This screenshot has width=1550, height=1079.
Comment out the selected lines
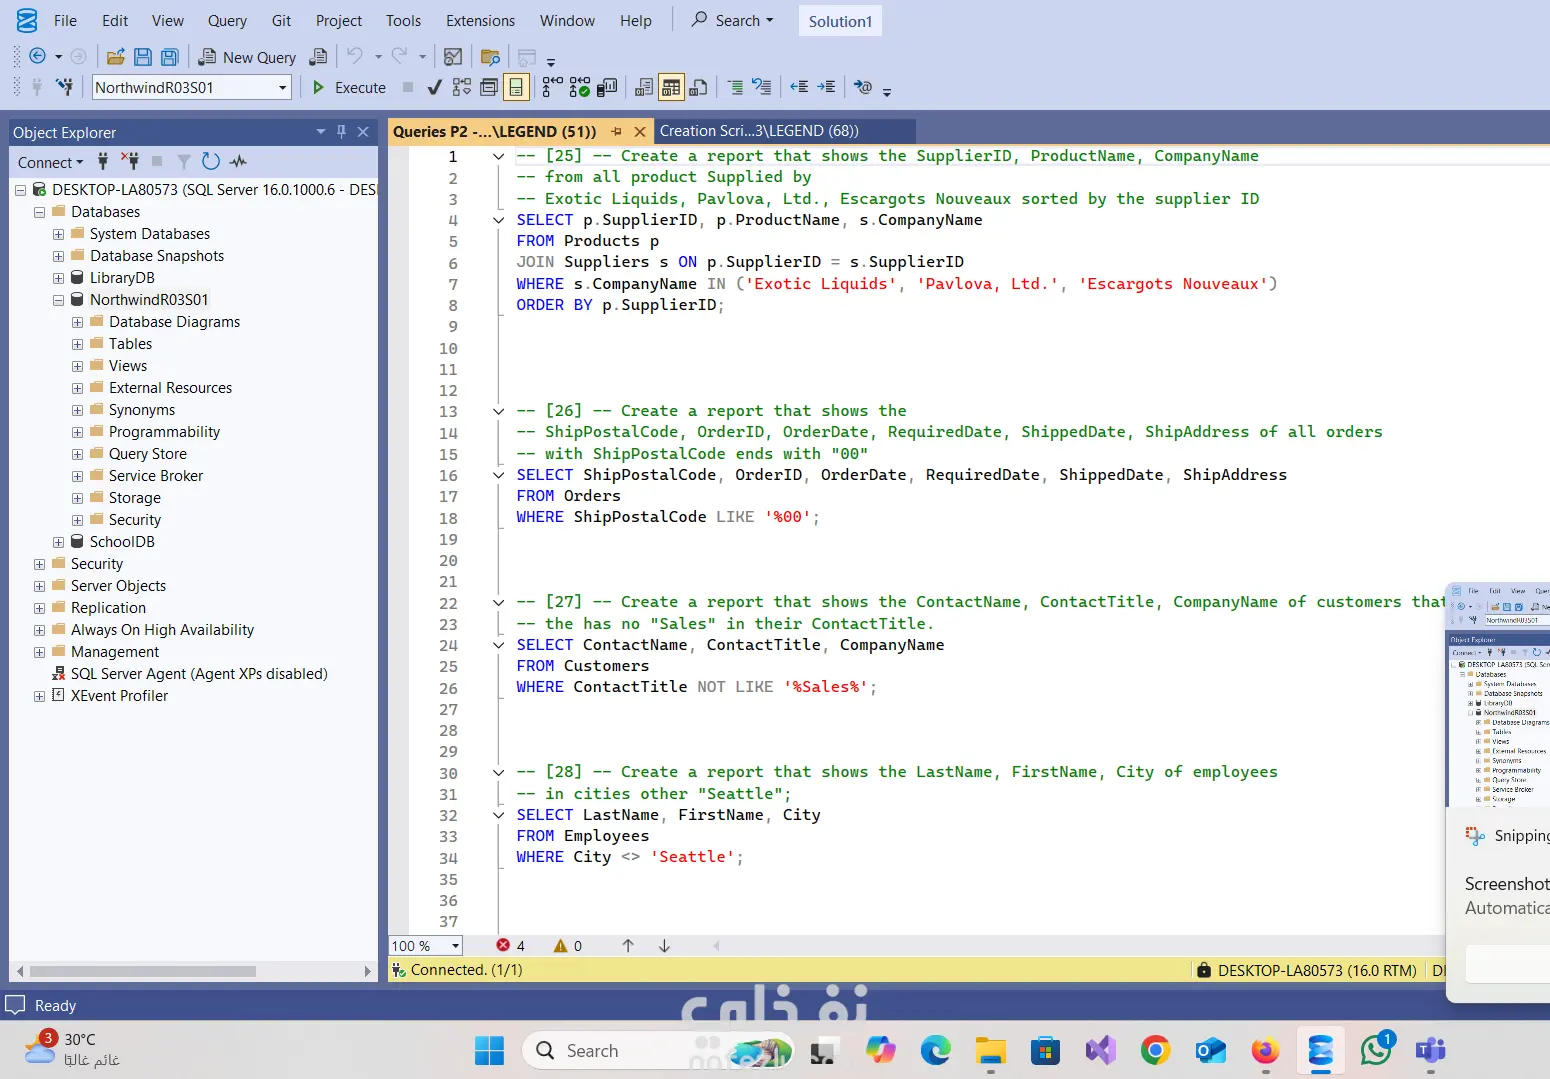[735, 88]
